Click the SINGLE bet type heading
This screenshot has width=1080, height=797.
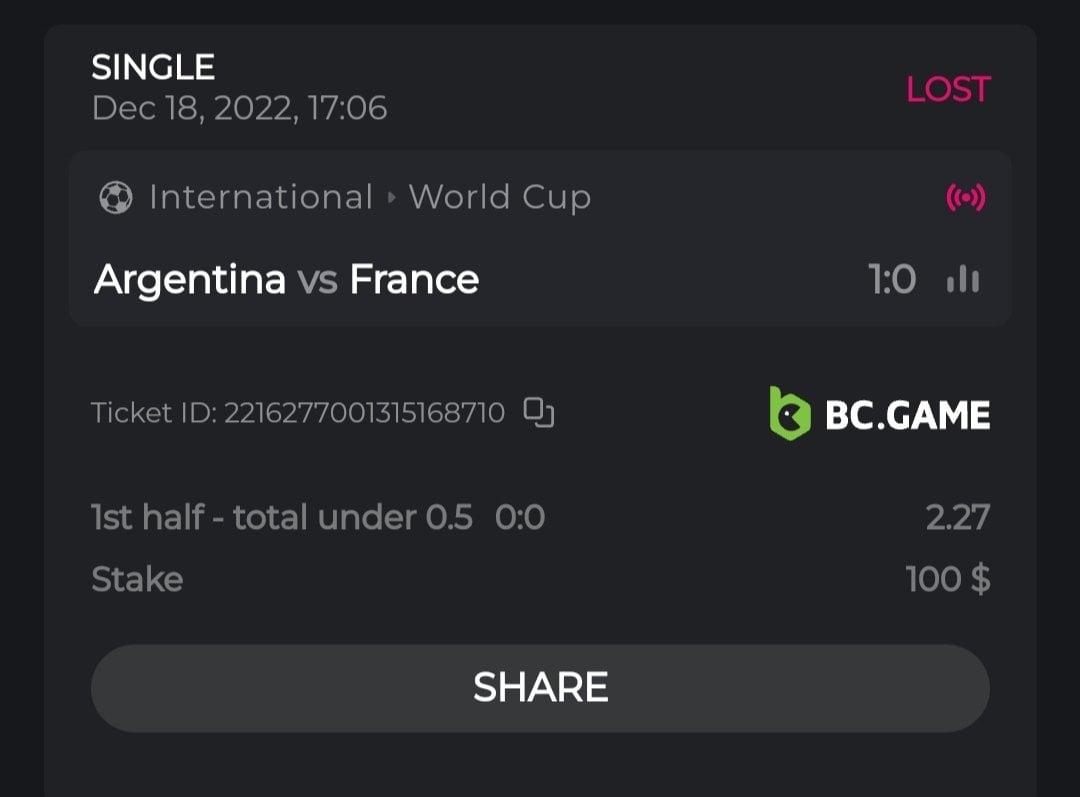click(153, 67)
